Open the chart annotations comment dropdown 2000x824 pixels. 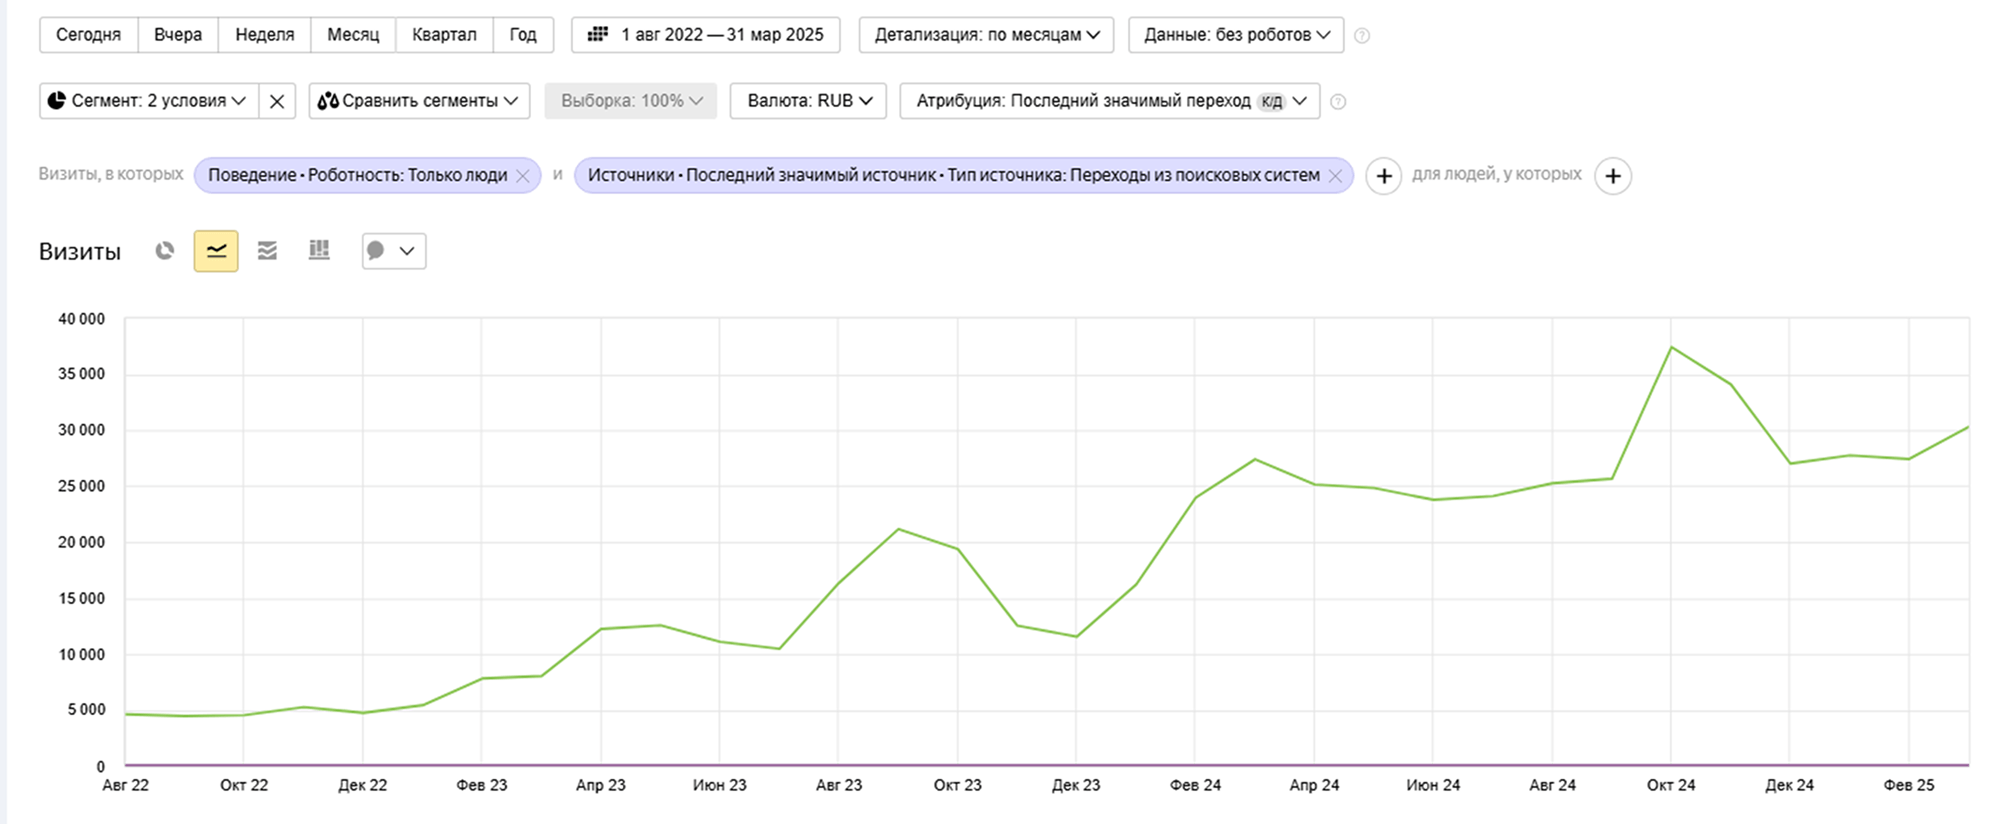click(394, 251)
